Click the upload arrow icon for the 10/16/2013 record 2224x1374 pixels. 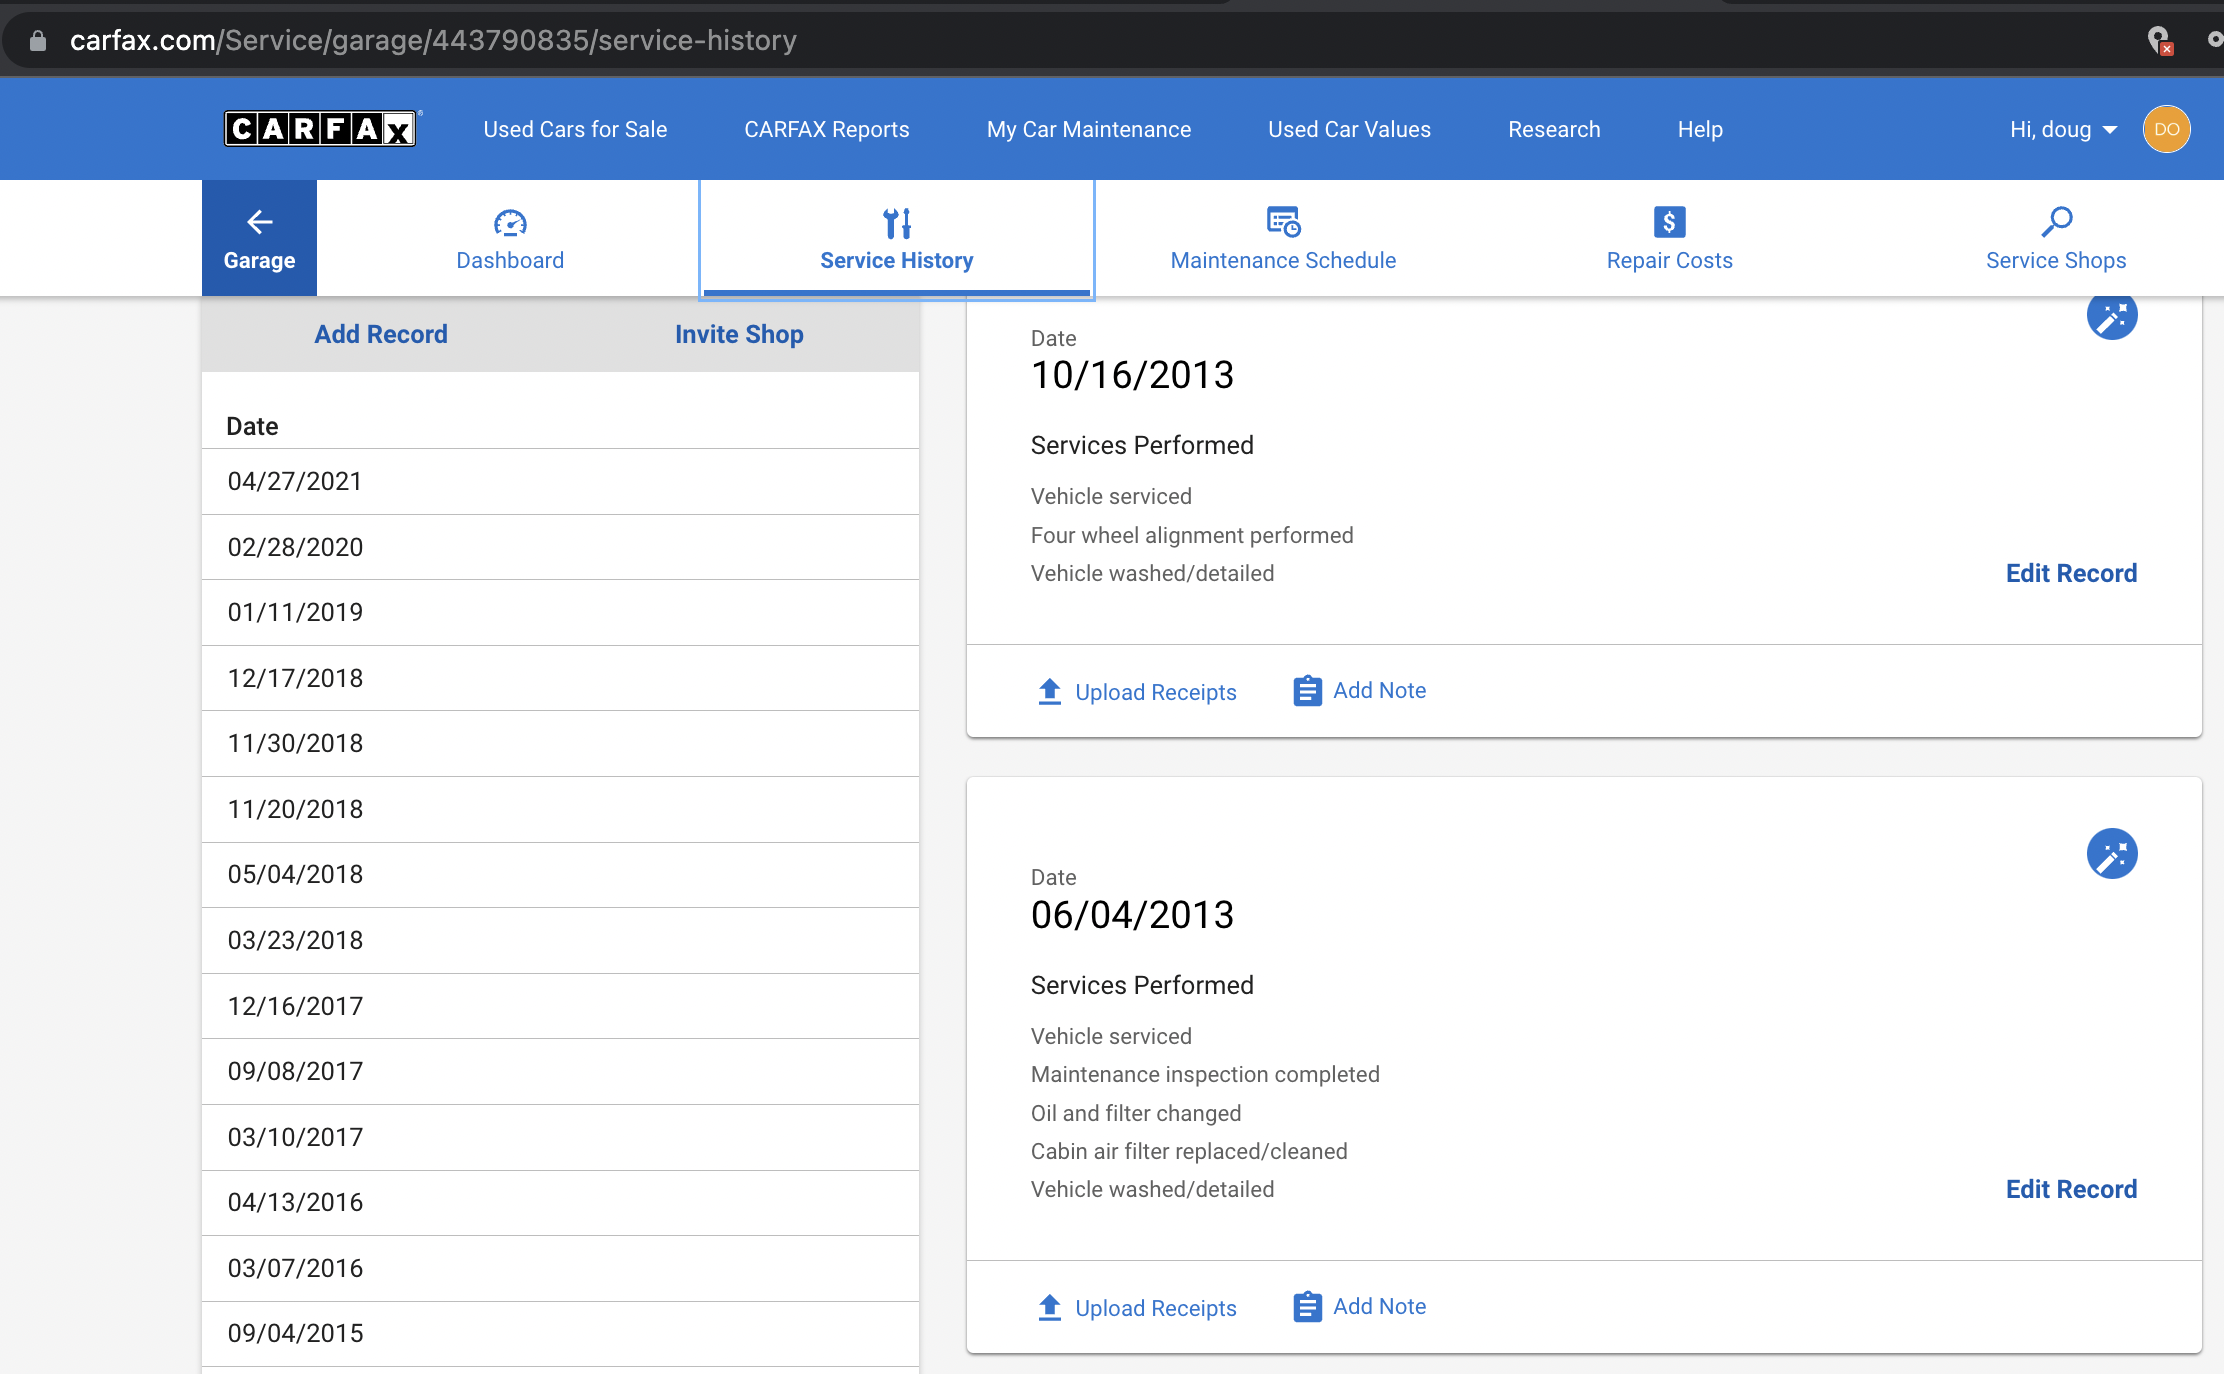[x=1049, y=691]
